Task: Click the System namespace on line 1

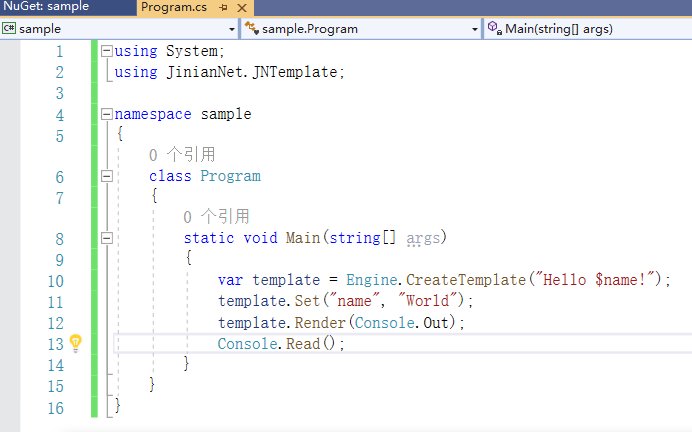Action: point(192,51)
